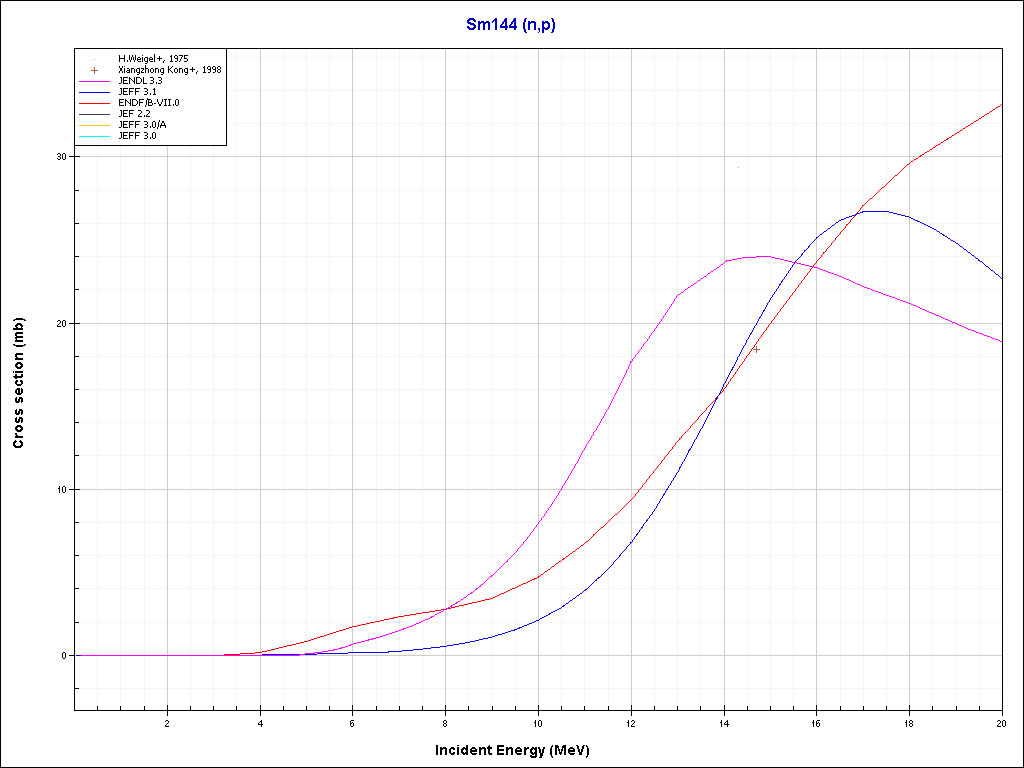
Task: Click the red plus marker in the legend
Action: 95,70
